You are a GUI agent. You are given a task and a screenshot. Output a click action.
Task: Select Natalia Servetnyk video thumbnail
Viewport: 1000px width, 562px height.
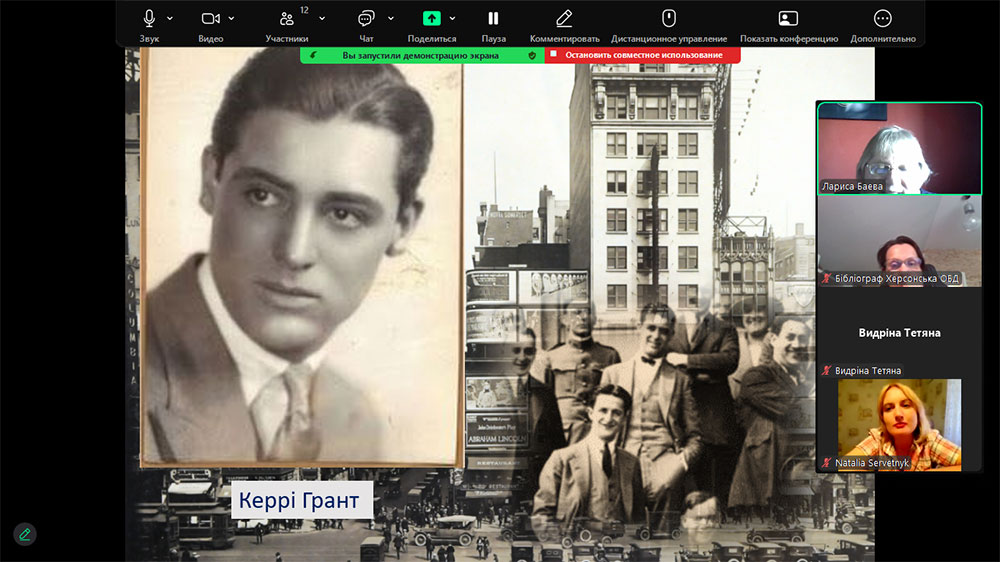[899, 425]
